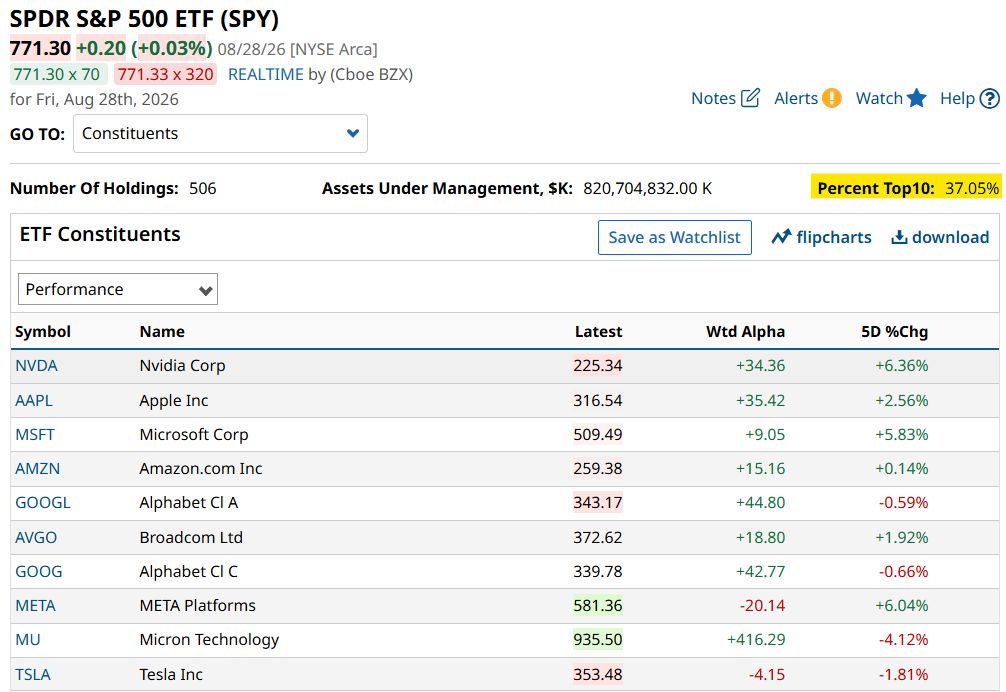Open the MSFT symbol link

click(35, 434)
